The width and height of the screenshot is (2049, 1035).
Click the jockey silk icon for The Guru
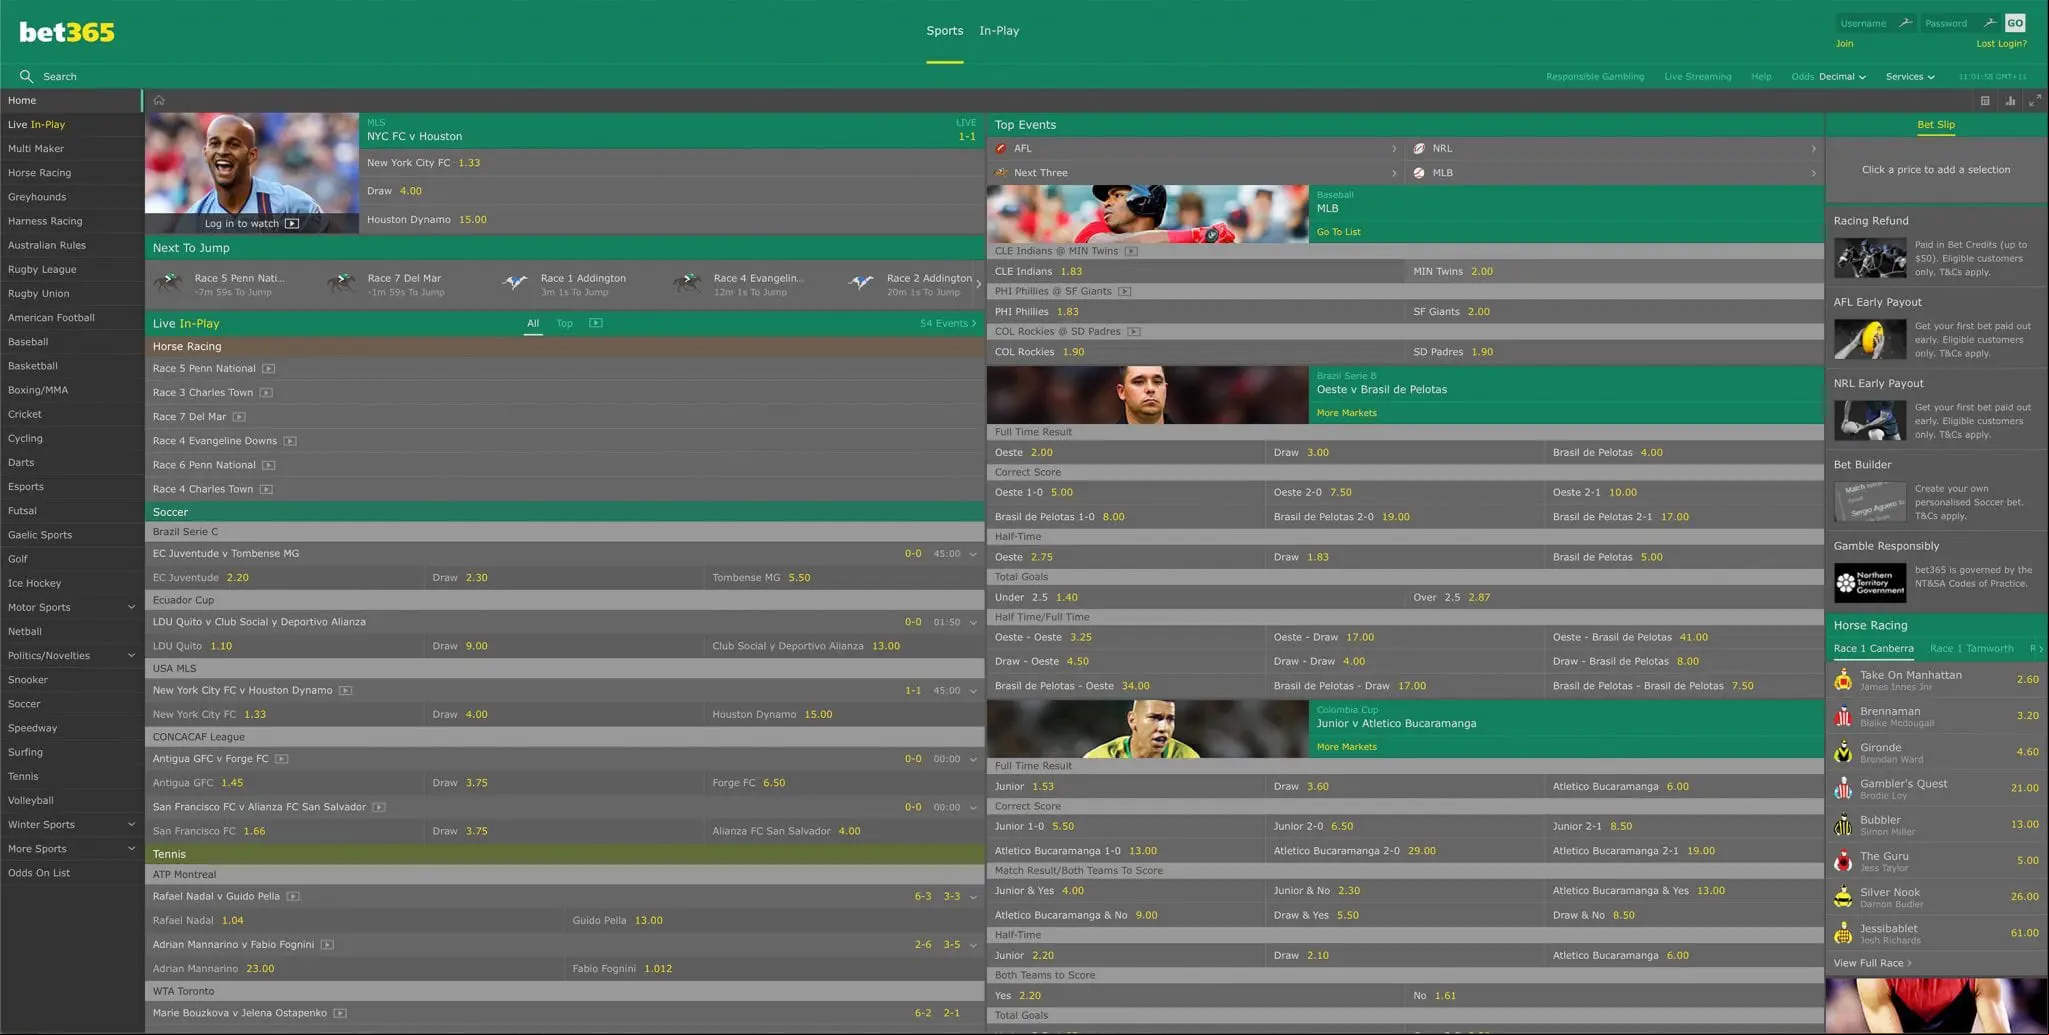tap(1843, 861)
